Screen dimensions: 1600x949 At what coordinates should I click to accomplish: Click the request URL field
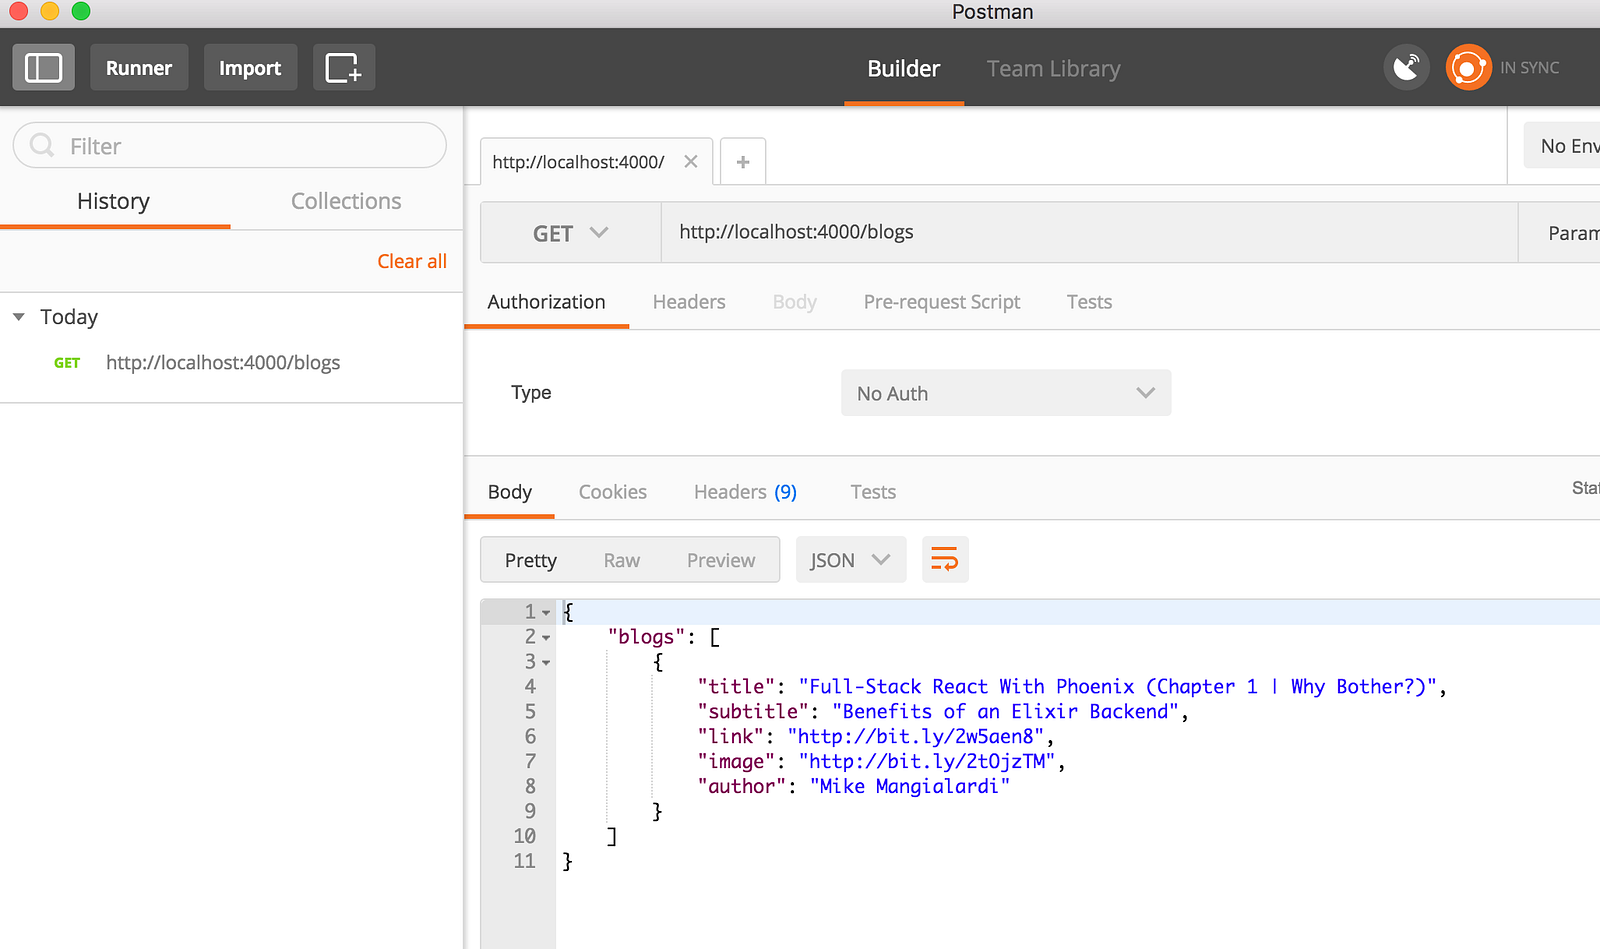pos(1089,233)
